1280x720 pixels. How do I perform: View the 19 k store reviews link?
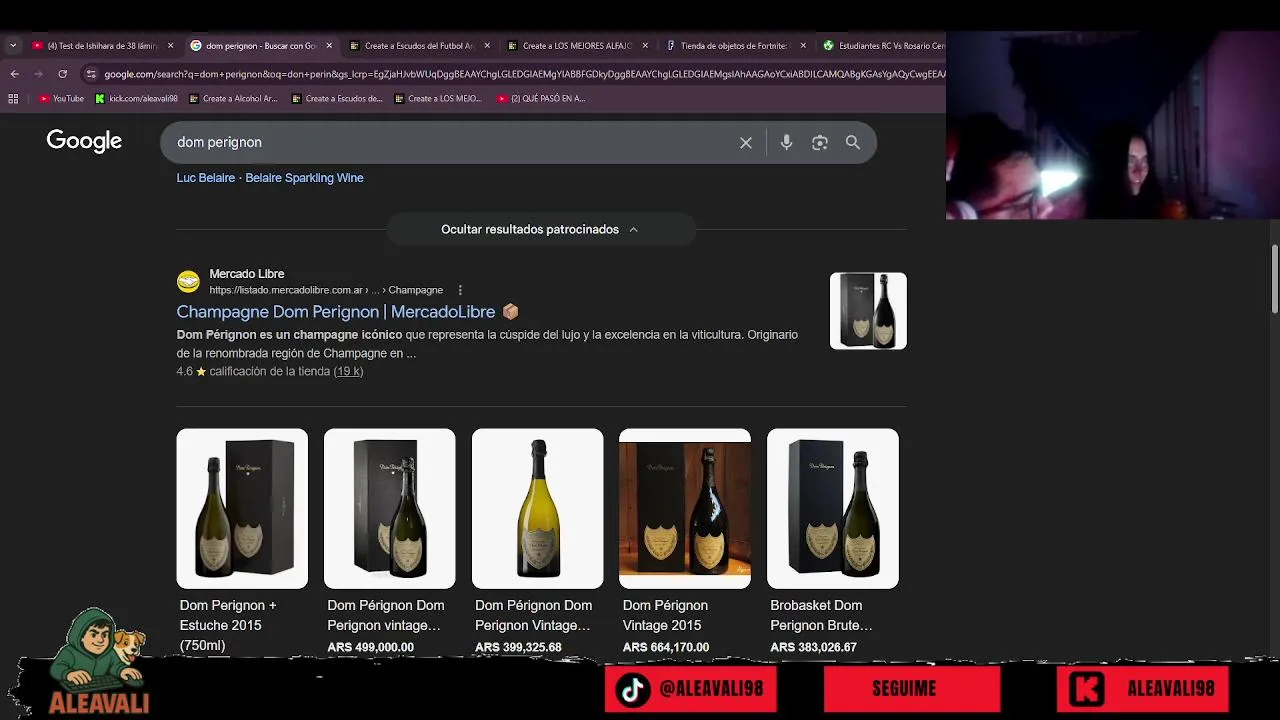[348, 371]
